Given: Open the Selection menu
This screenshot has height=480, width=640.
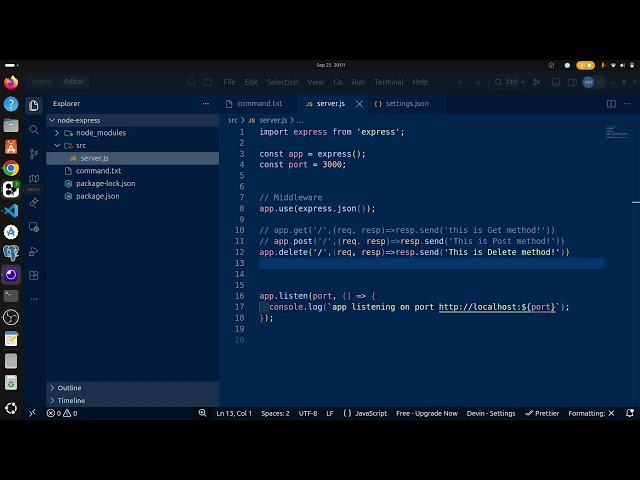Looking at the screenshot, I should [x=282, y=82].
